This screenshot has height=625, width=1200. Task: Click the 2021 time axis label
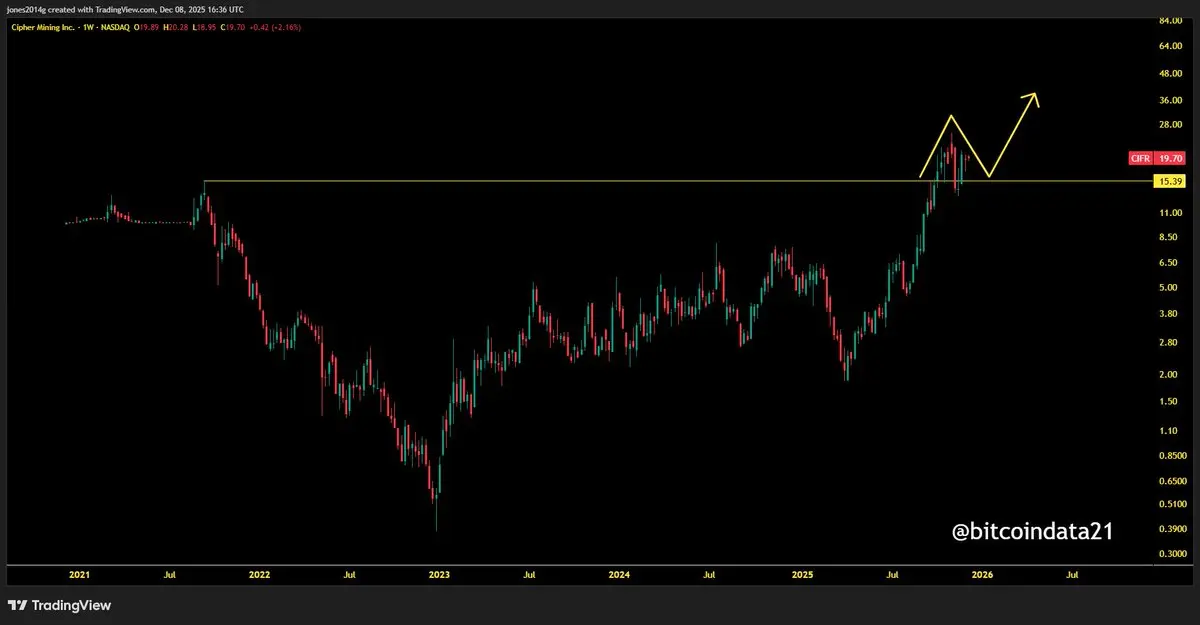[x=79, y=575]
